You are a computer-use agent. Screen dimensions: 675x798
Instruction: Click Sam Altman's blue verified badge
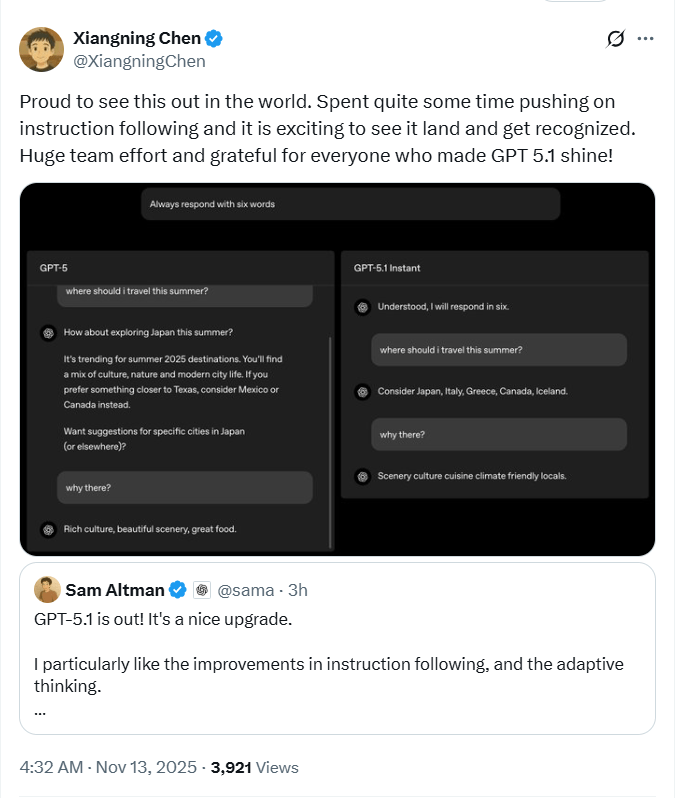click(x=178, y=590)
